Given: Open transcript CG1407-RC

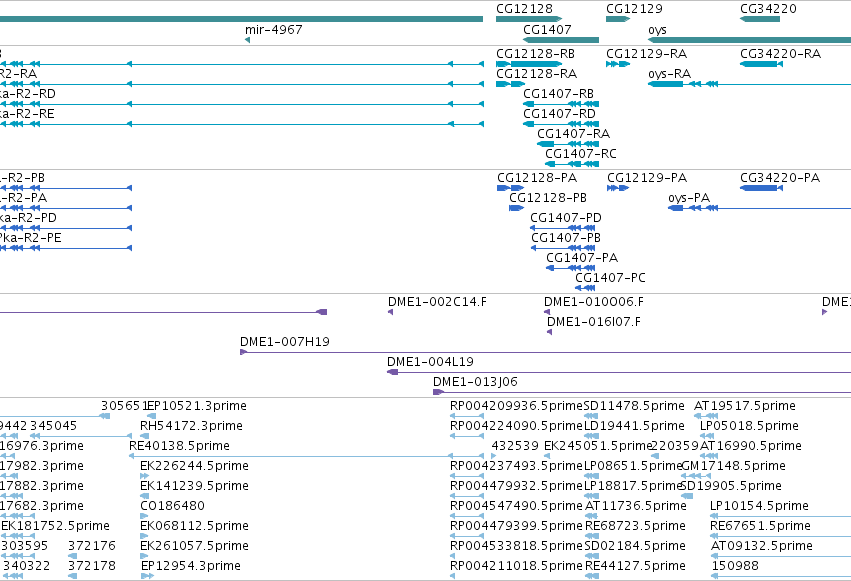Looking at the screenshot, I should click(x=581, y=154).
